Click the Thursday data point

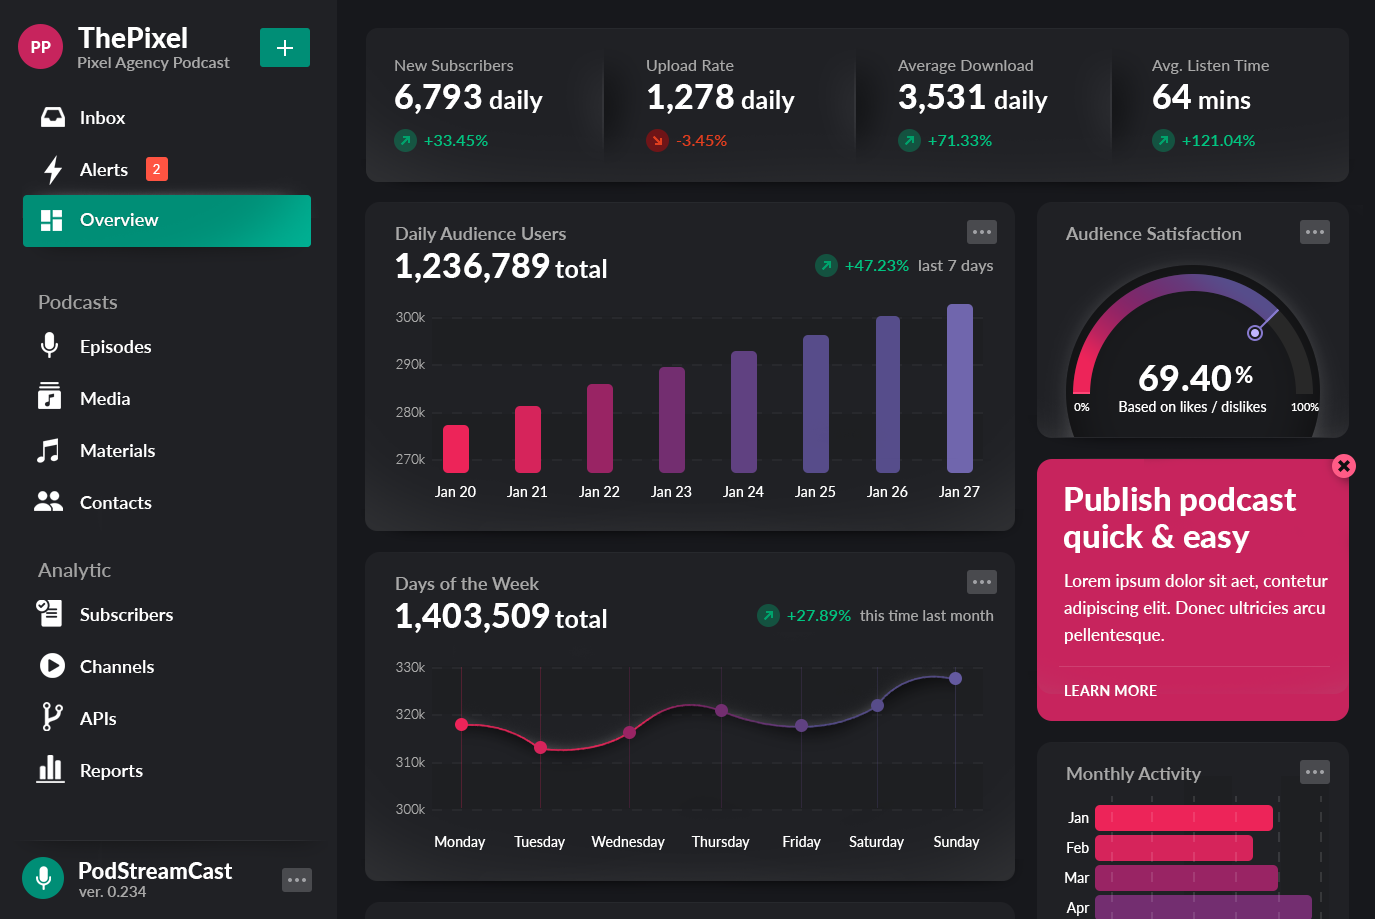pos(721,710)
